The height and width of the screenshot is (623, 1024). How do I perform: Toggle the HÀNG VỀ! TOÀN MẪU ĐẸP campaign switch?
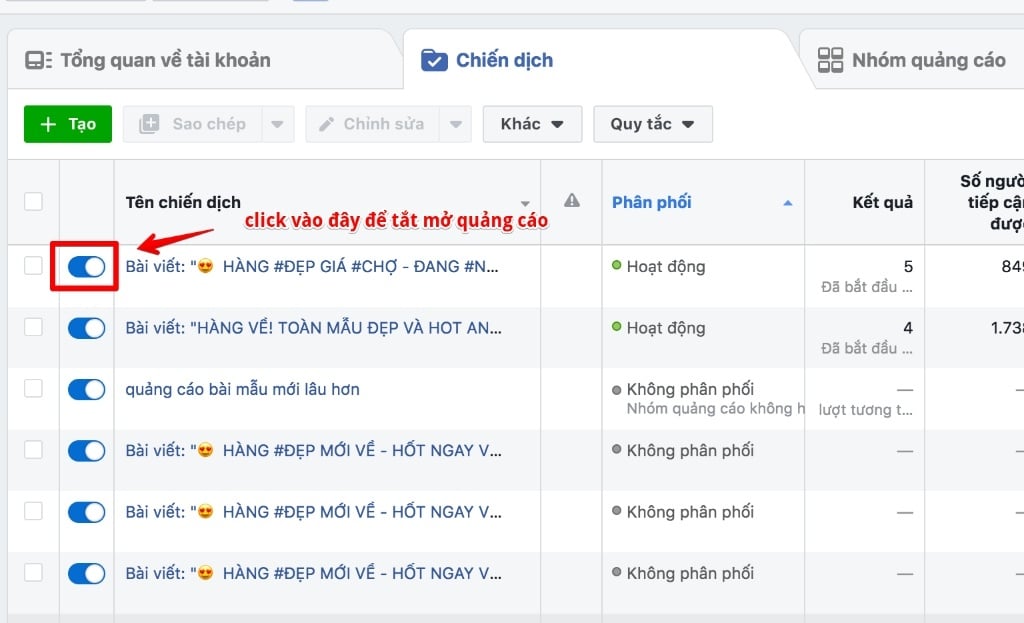pos(86,328)
